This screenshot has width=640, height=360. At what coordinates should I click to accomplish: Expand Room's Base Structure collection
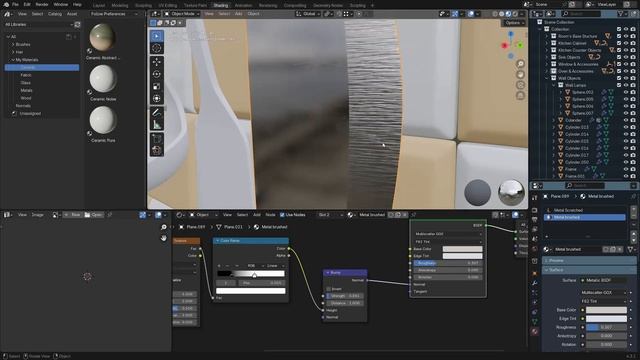(x=547, y=36)
